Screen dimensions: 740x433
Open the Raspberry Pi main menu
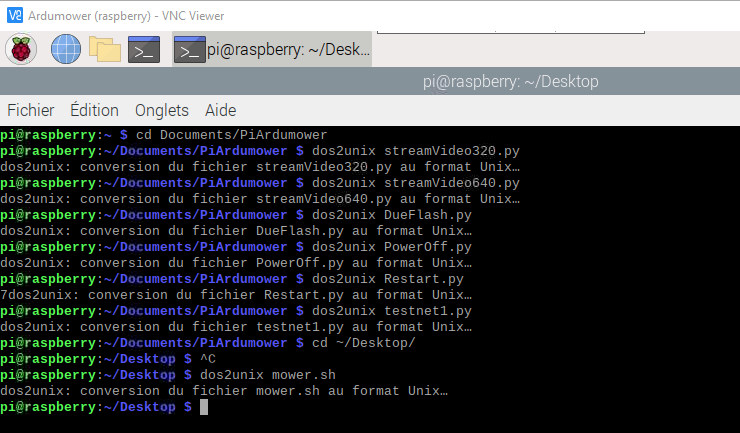(21, 49)
